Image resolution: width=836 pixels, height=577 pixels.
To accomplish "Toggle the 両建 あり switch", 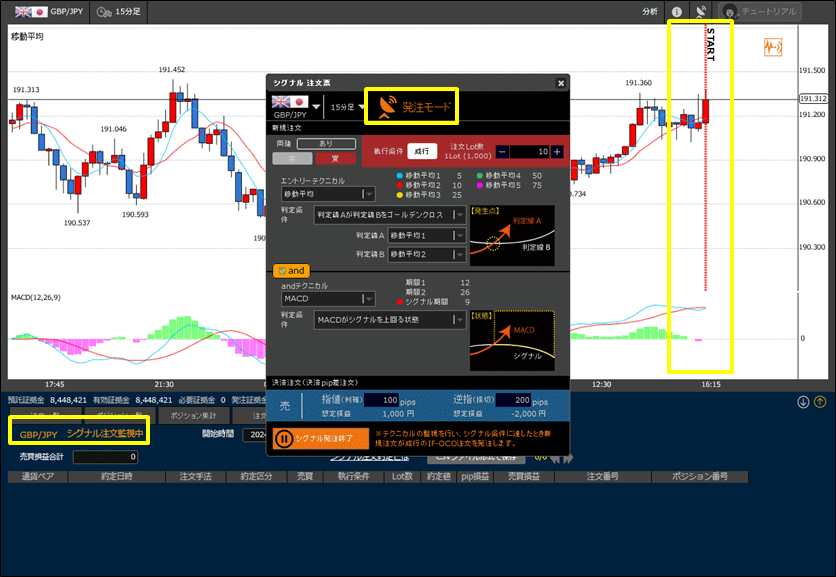I will (x=326, y=144).
